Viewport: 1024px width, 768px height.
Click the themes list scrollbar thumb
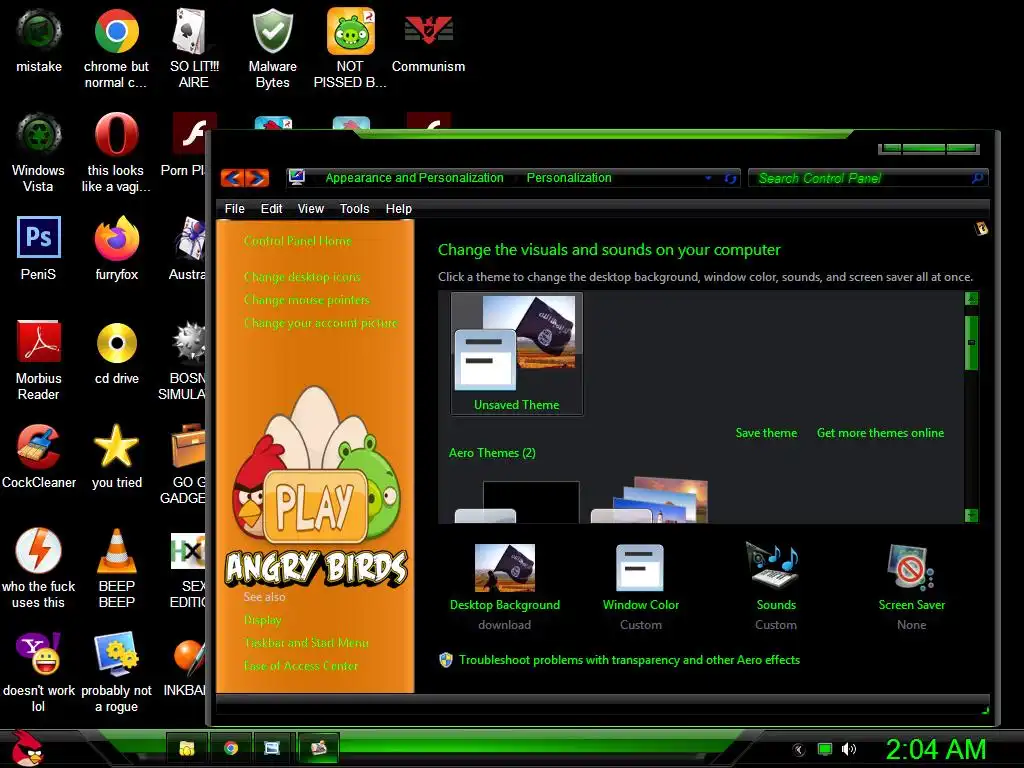click(x=972, y=343)
